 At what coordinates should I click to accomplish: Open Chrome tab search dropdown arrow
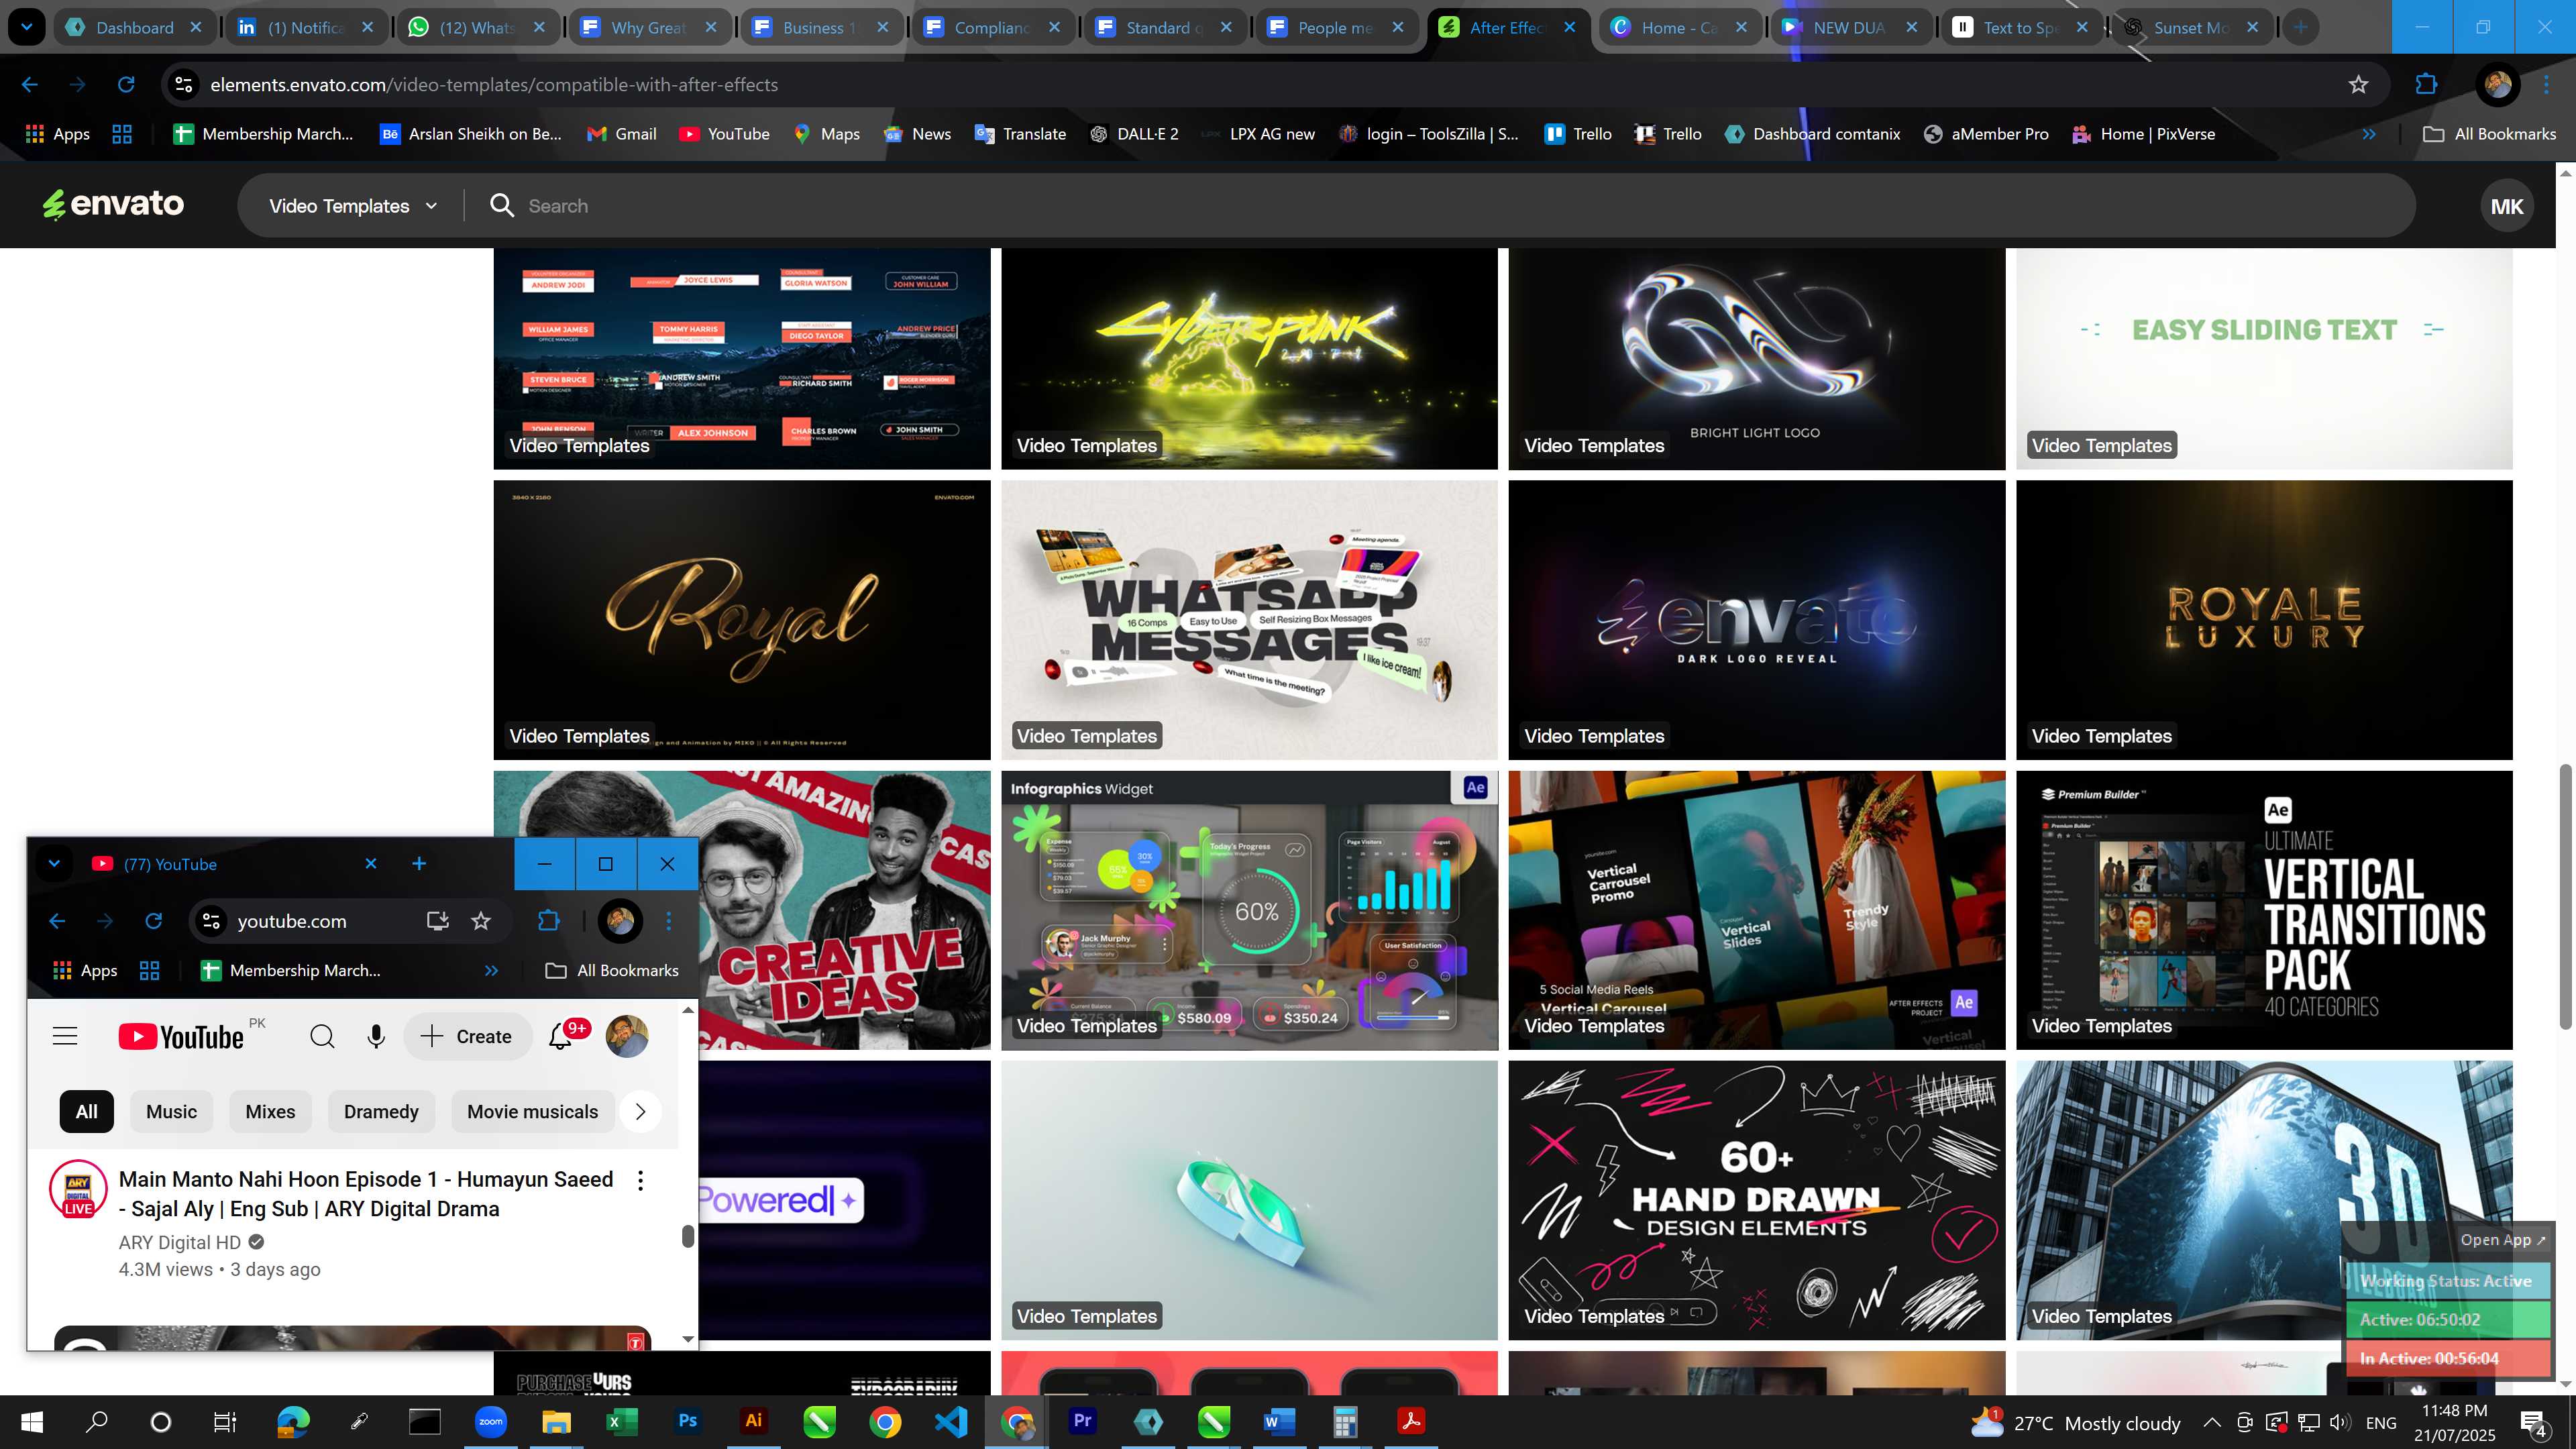click(26, 27)
